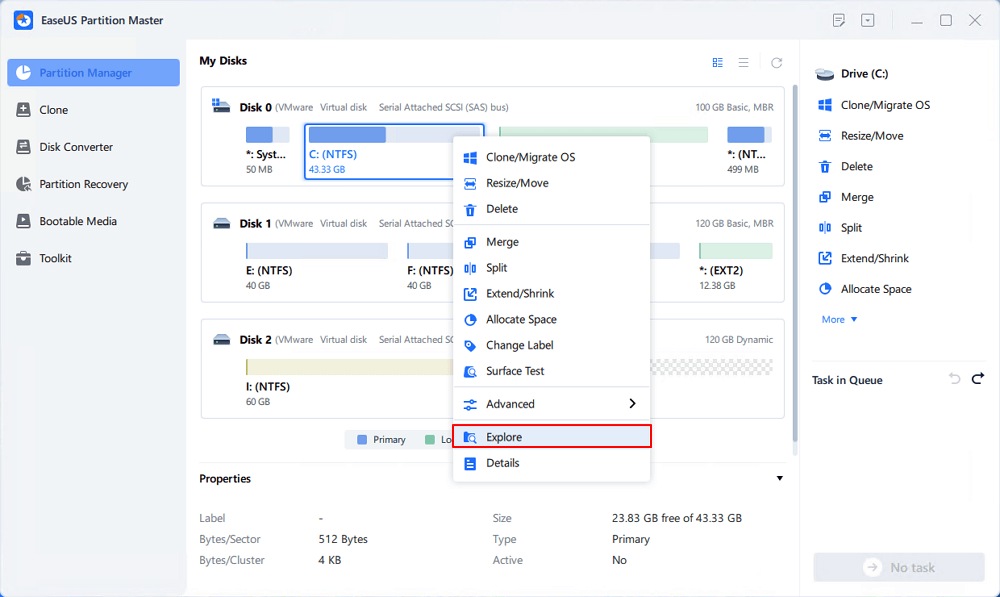Switch My Disks to list view
1000x597 pixels.
click(744, 62)
